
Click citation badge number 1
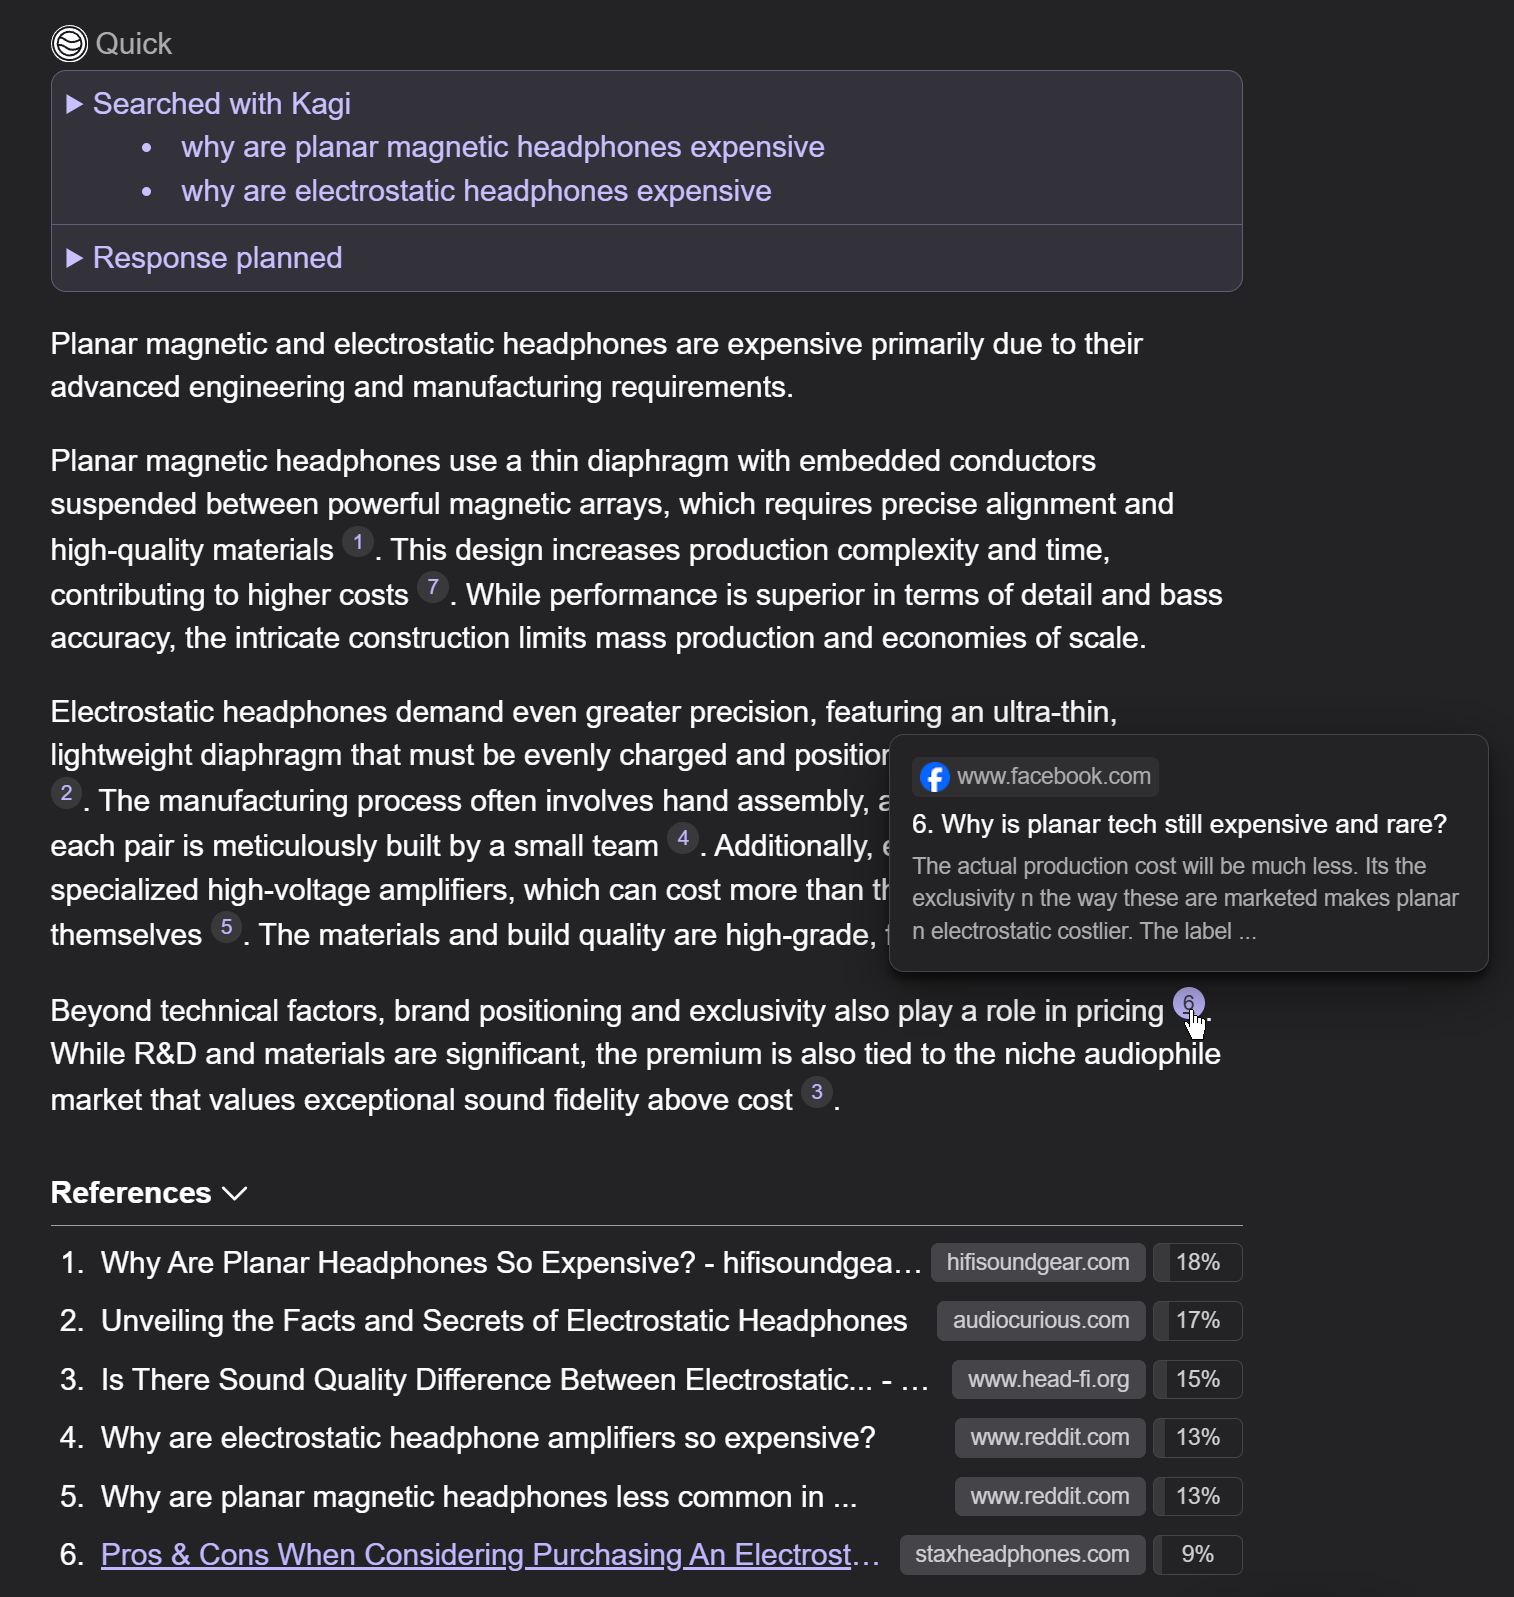[x=357, y=543]
